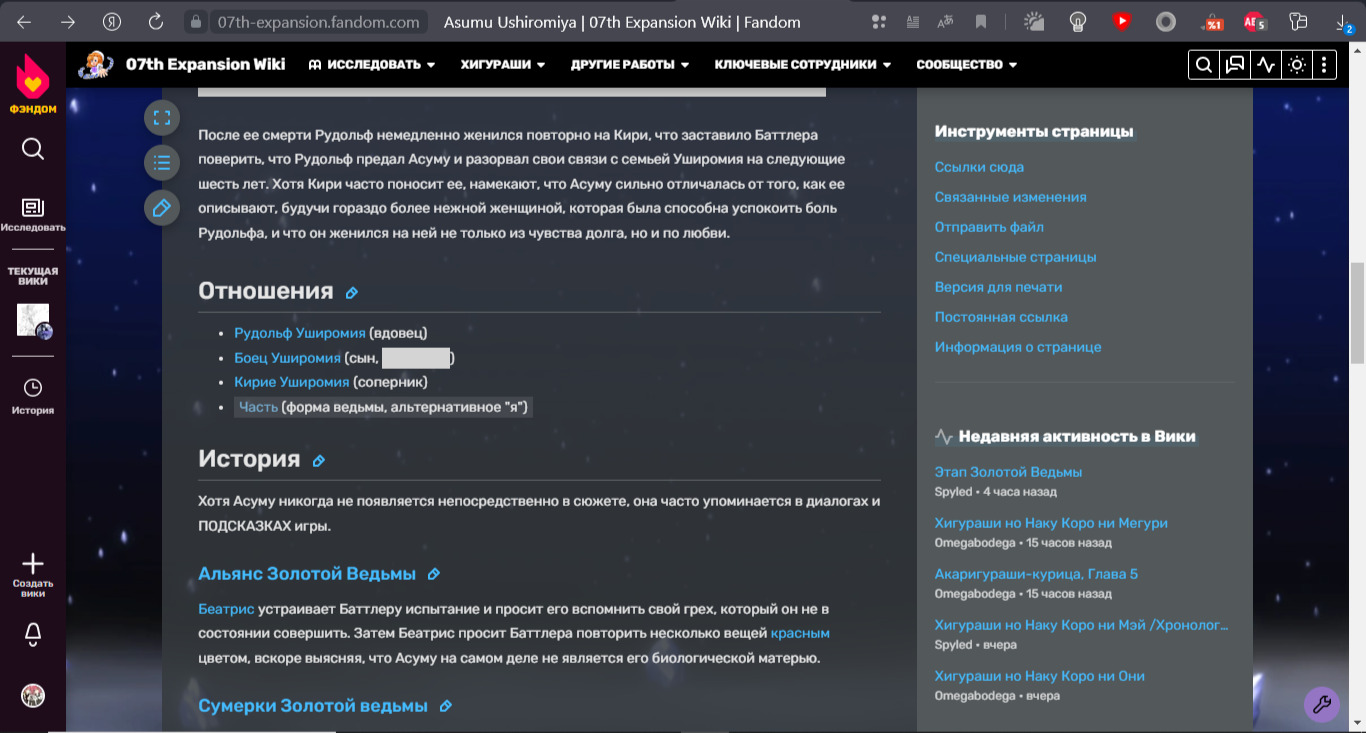This screenshot has width=1366, height=733.
Task: Open wiki discussions icon in header
Action: point(1235,65)
